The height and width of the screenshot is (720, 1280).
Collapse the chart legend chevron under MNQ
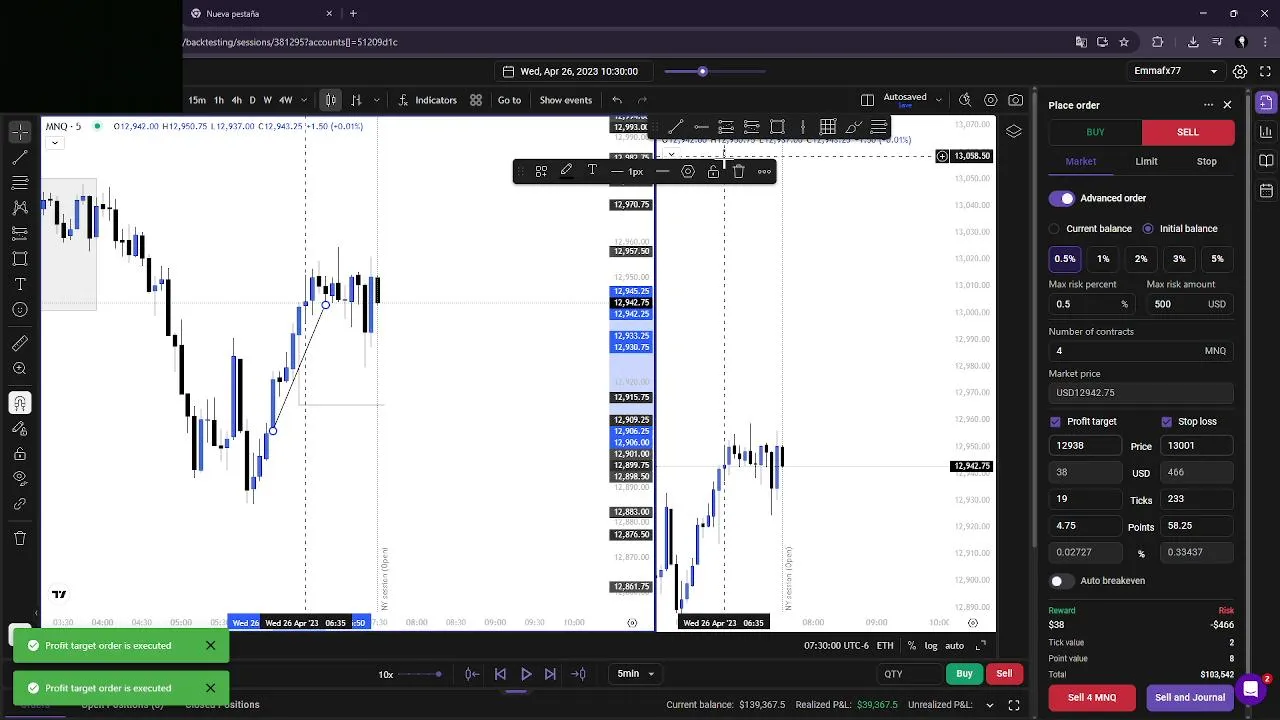[55, 143]
